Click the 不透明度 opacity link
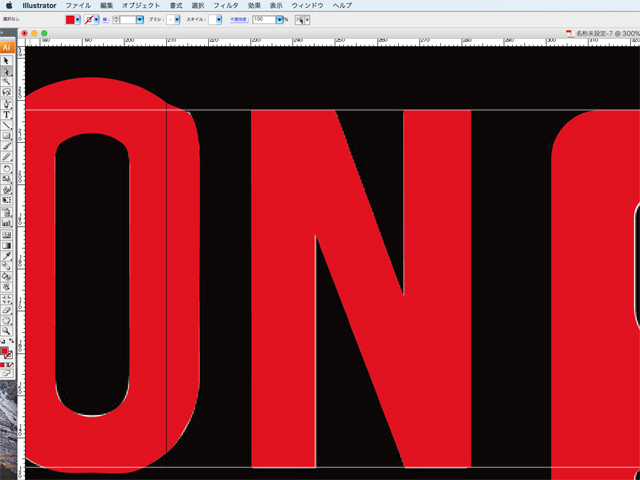640x480 pixels. coord(238,19)
